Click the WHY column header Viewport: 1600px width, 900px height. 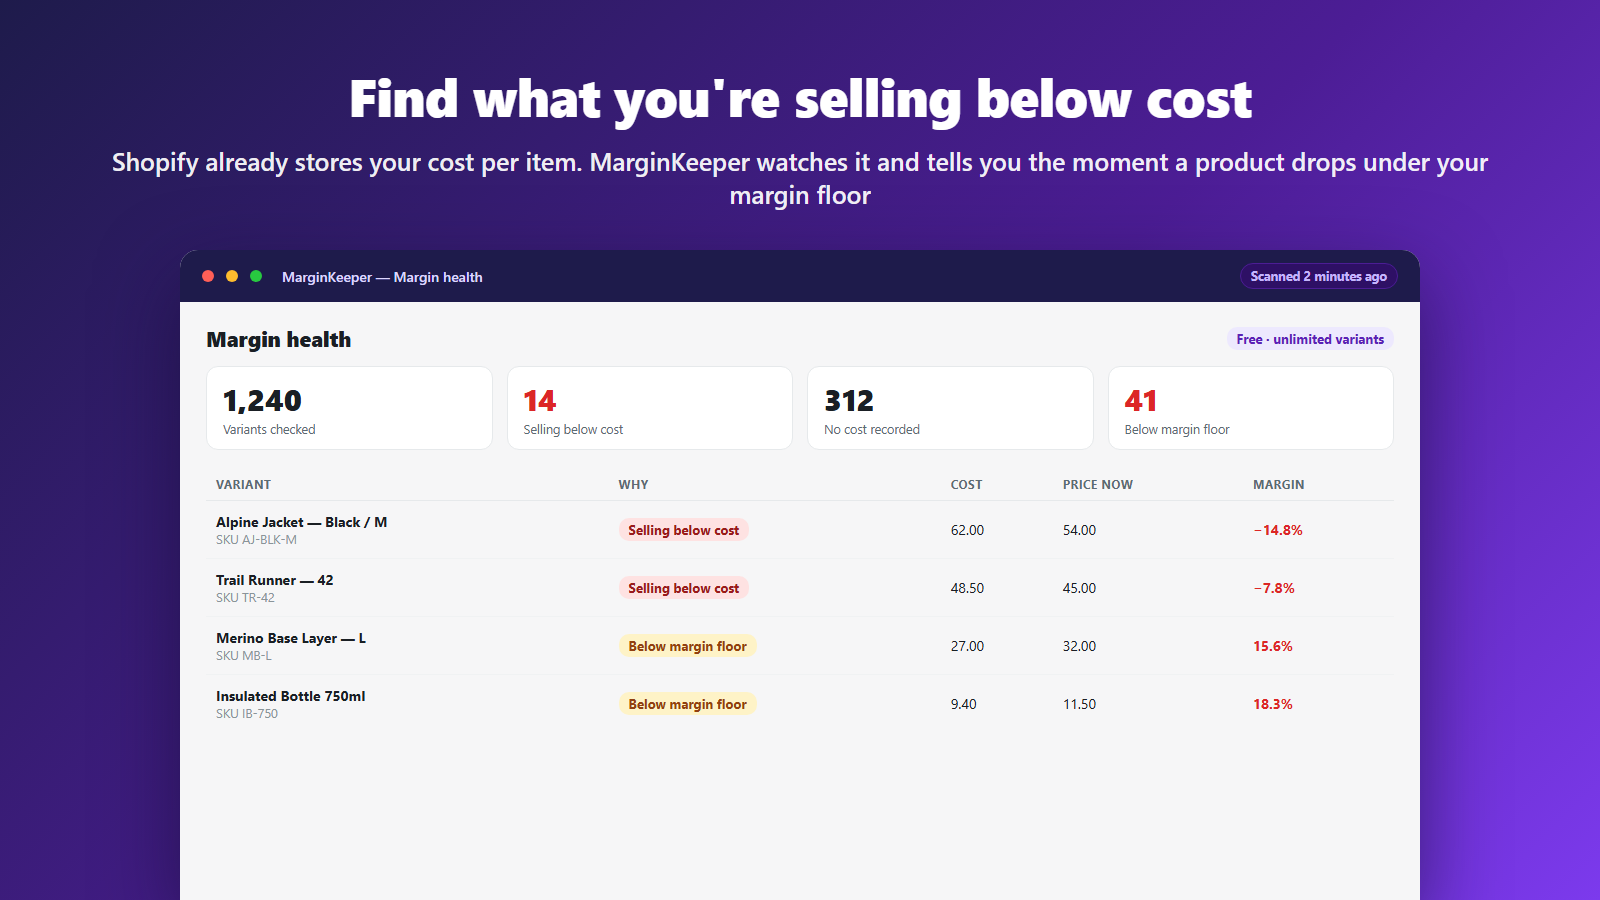pyautogui.click(x=633, y=484)
